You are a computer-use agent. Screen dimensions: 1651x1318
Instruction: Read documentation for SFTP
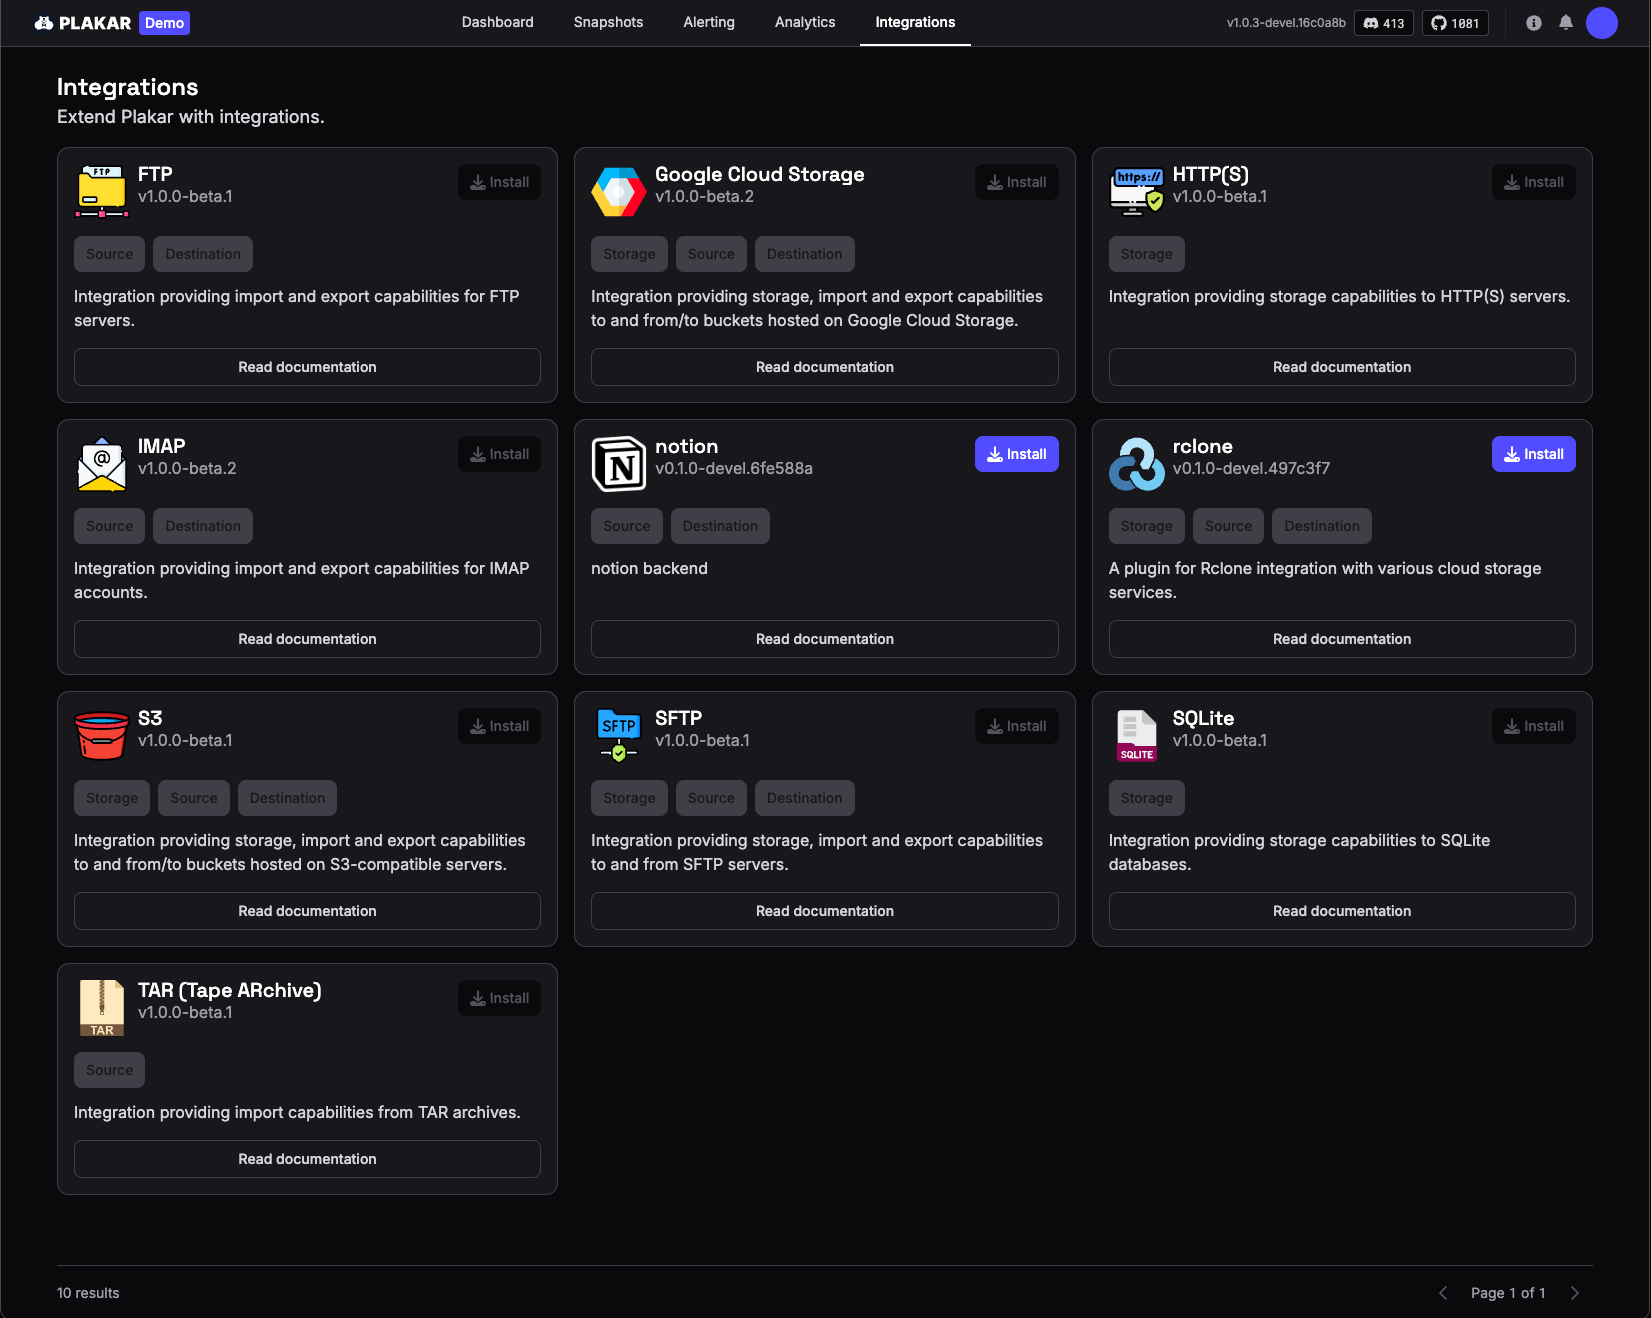point(824,911)
